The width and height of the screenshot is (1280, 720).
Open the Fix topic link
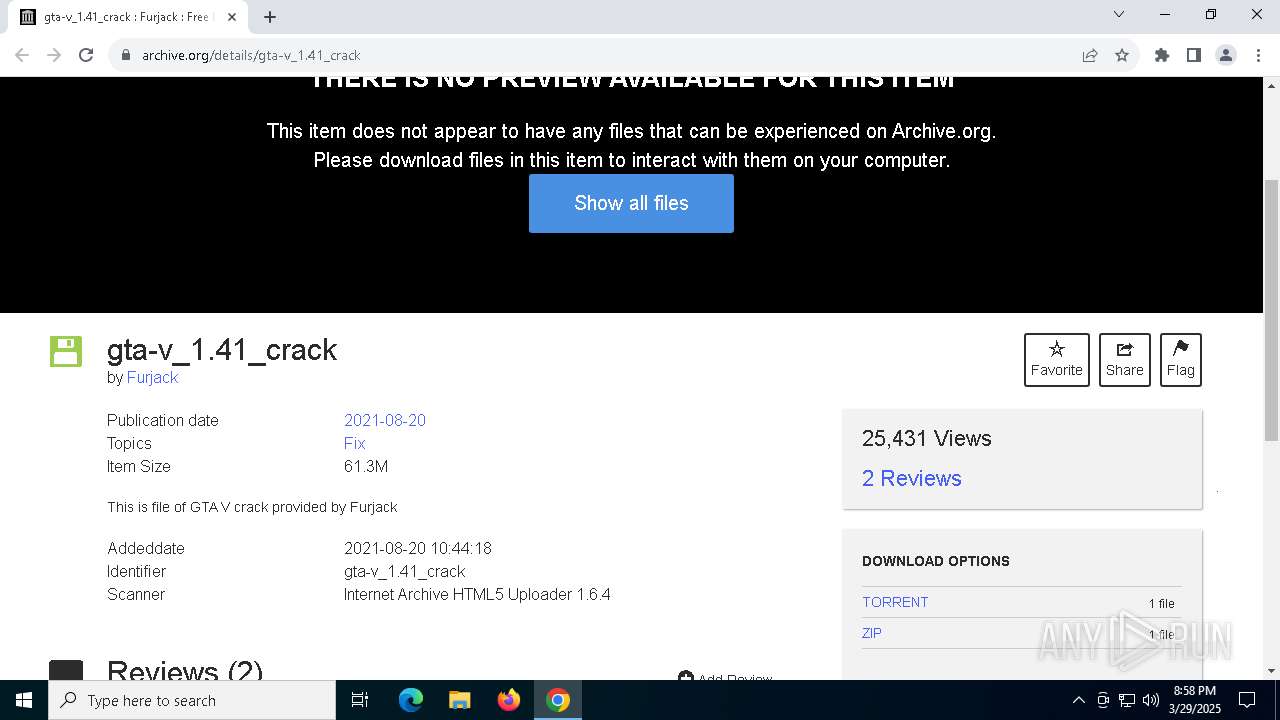pyautogui.click(x=354, y=443)
